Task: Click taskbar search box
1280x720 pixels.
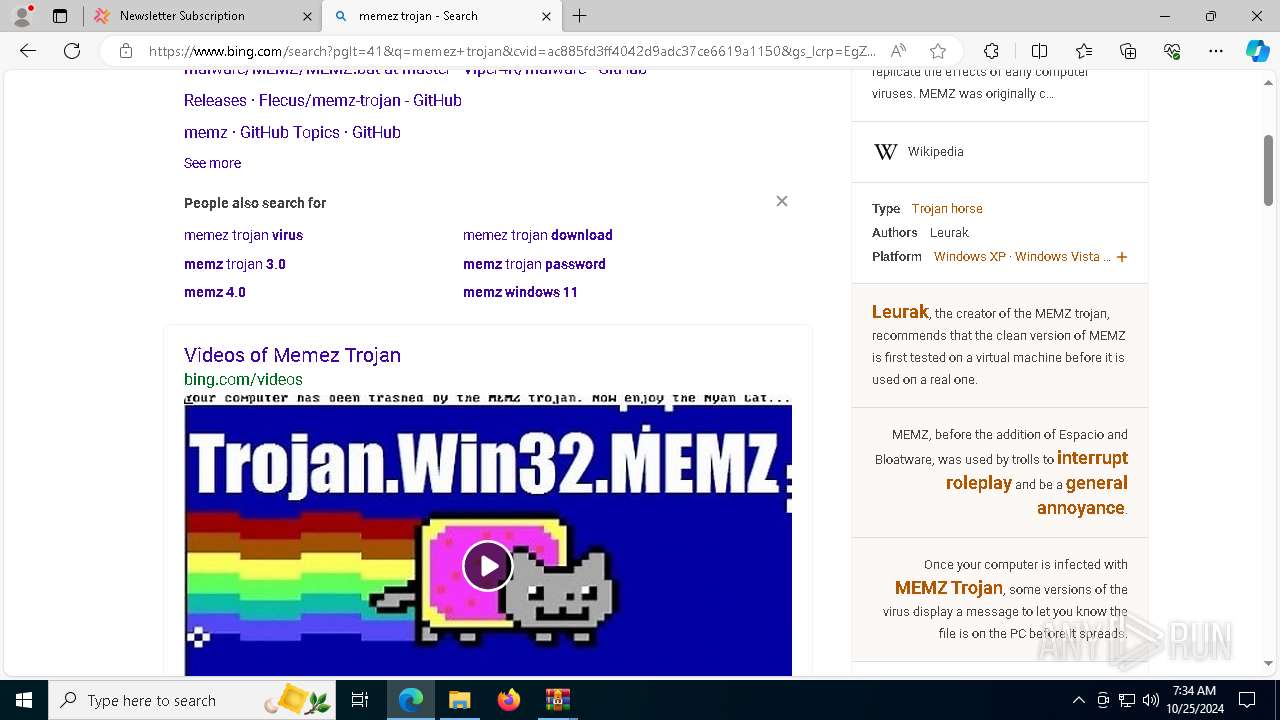Action: (x=192, y=700)
